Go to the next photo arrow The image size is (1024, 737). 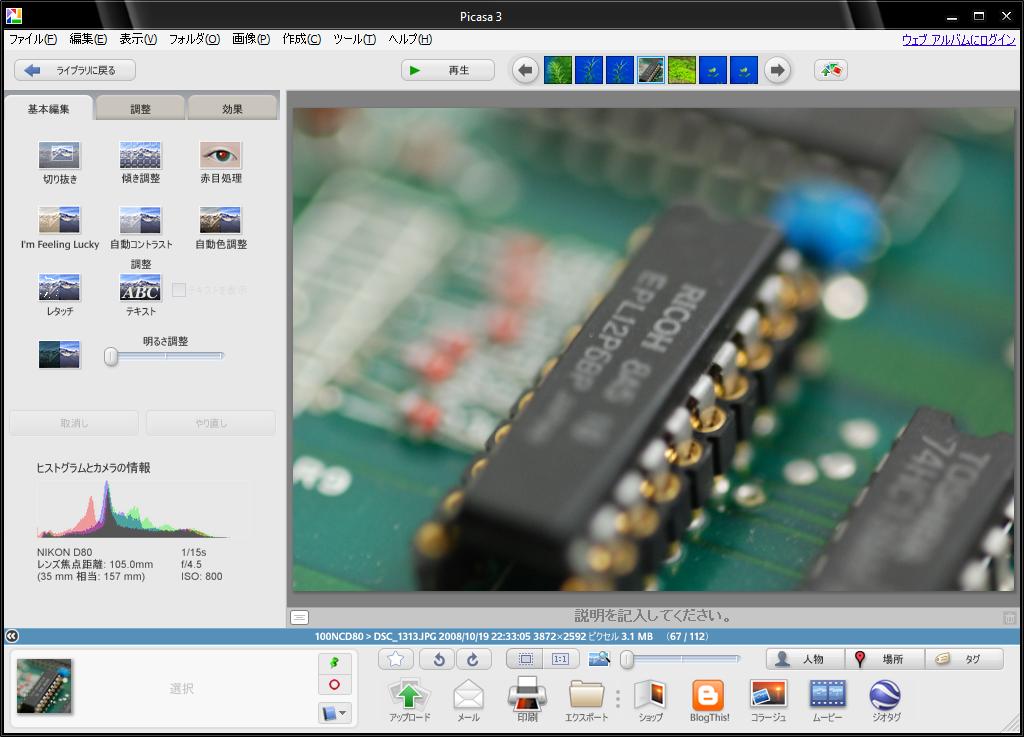[x=776, y=70]
